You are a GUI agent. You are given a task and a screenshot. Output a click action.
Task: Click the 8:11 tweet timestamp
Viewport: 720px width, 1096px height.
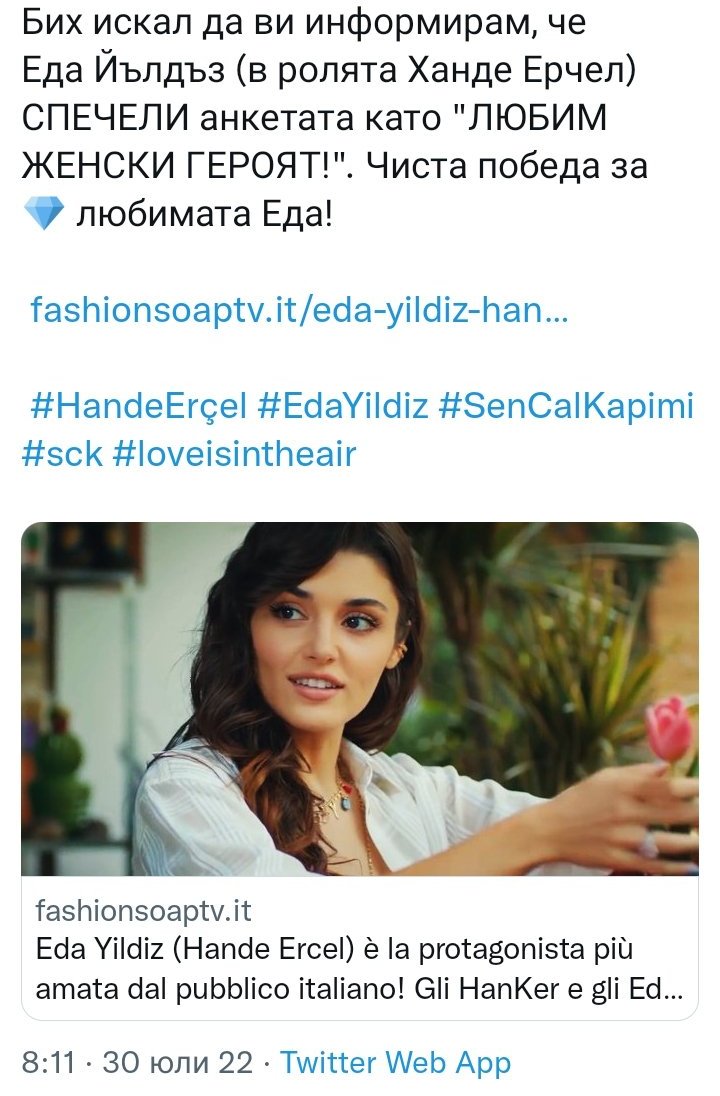tap(48, 1062)
